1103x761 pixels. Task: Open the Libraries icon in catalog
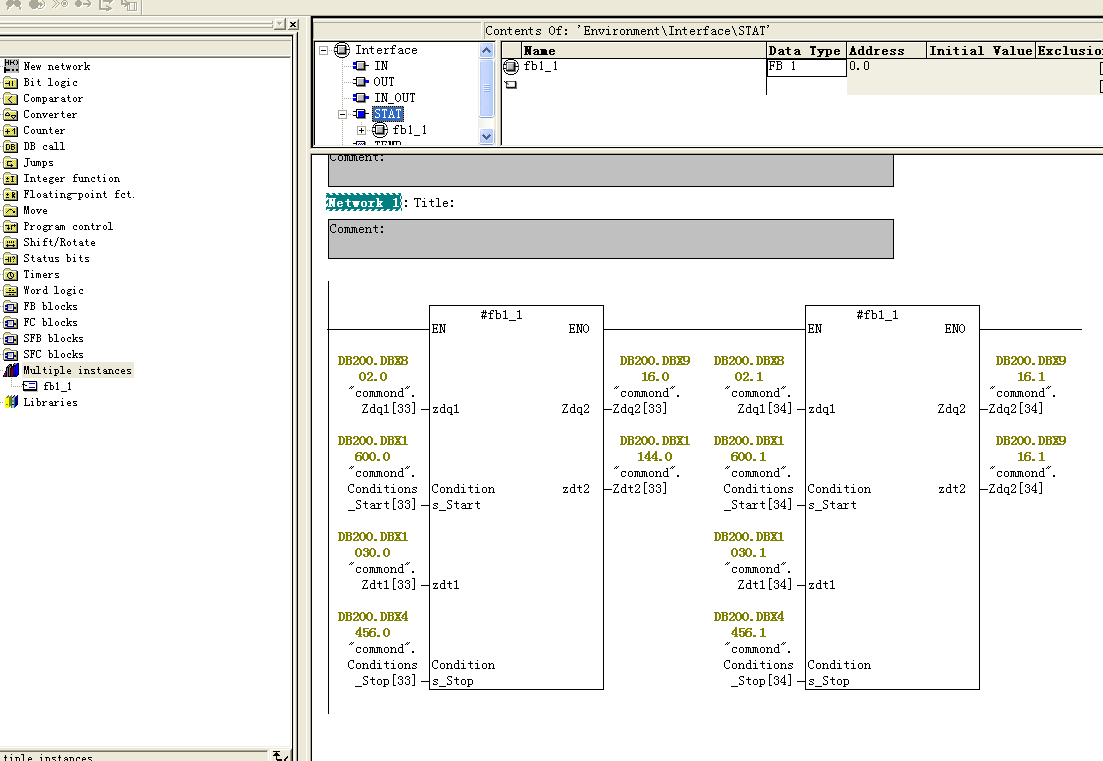[11, 402]
